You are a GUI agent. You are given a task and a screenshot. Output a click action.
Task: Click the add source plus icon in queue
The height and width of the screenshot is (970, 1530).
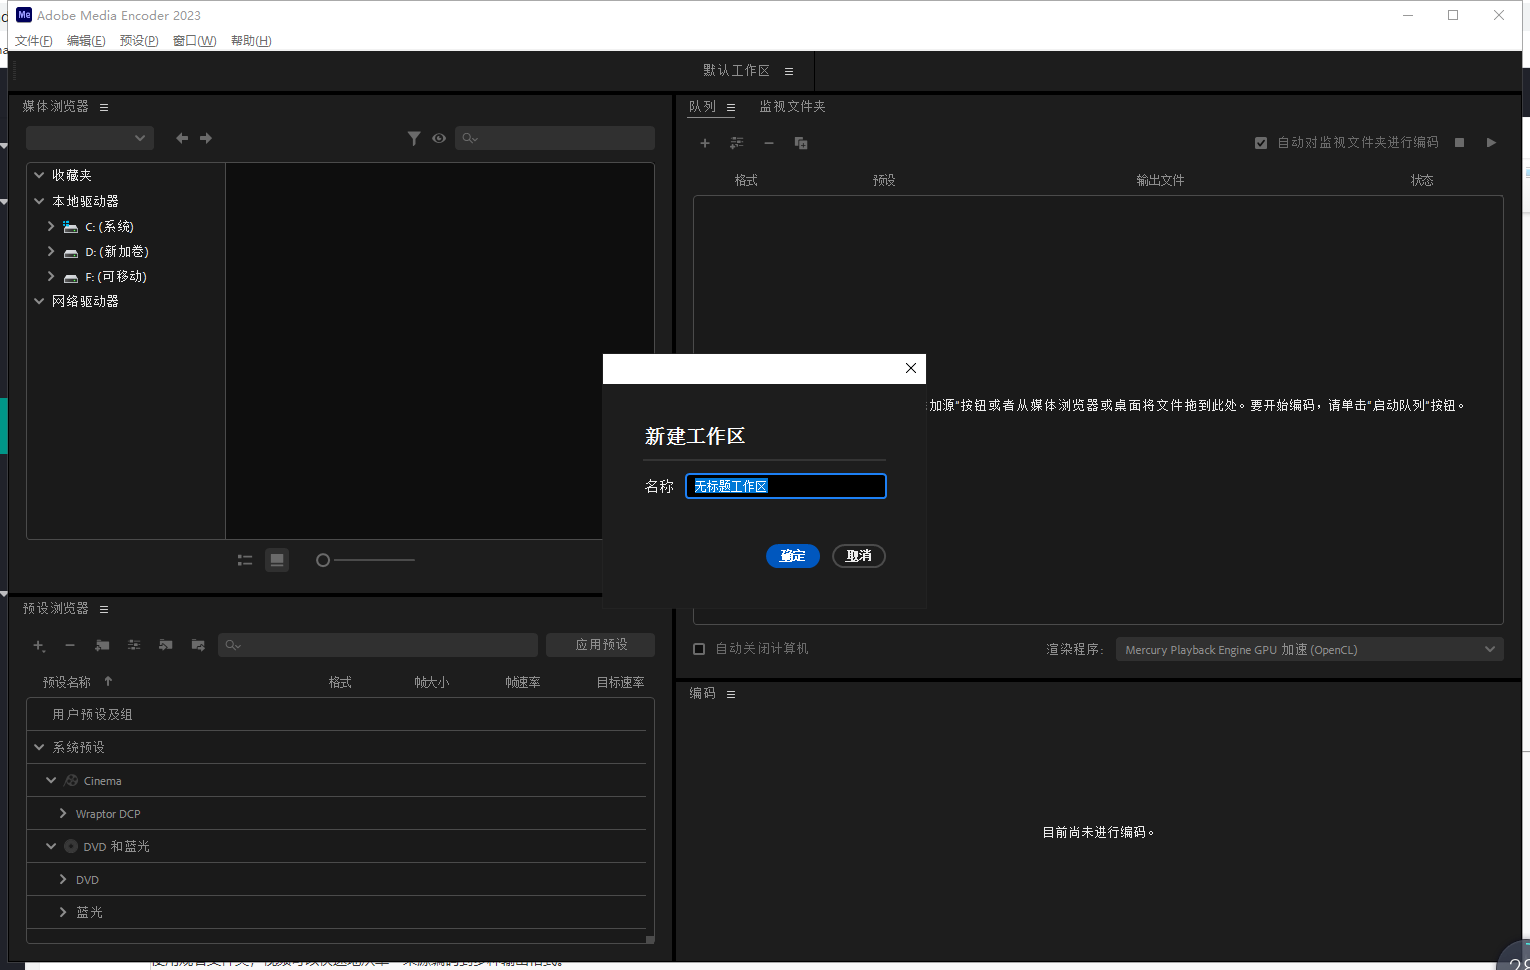[x=705, y=143]
